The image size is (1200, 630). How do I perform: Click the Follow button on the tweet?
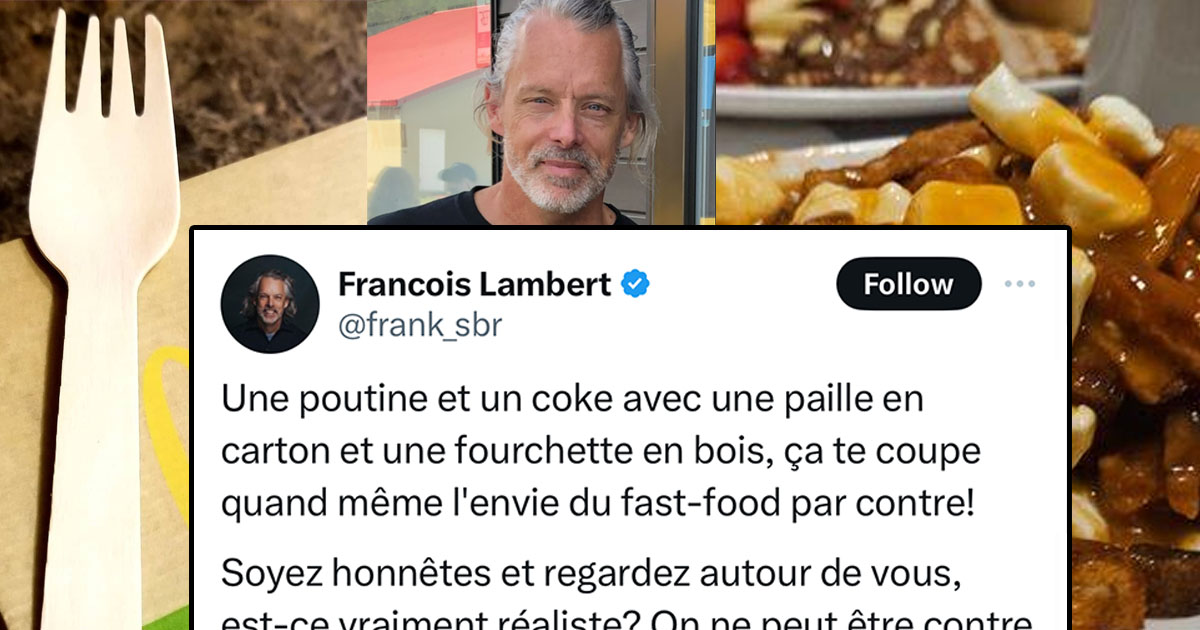908,284
